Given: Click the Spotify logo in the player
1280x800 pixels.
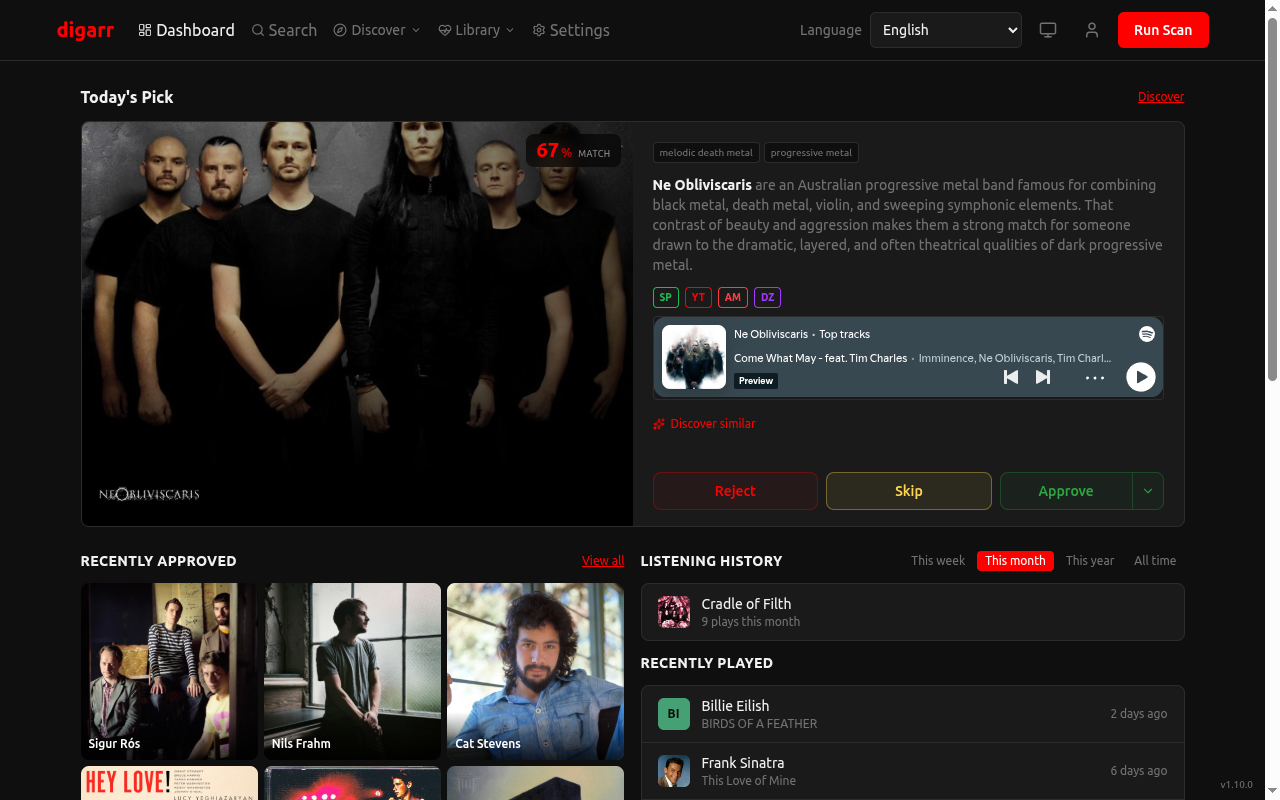Looking at the screenshot, I should [x=1147, y=334].
